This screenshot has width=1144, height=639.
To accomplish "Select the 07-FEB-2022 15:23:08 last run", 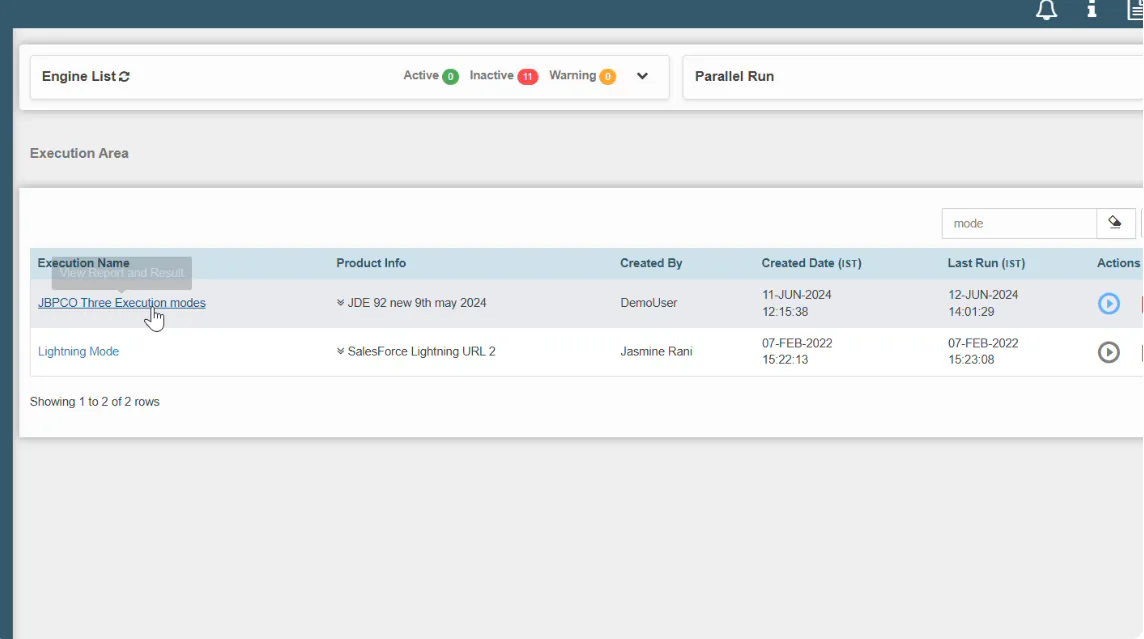I will [983, 352].
